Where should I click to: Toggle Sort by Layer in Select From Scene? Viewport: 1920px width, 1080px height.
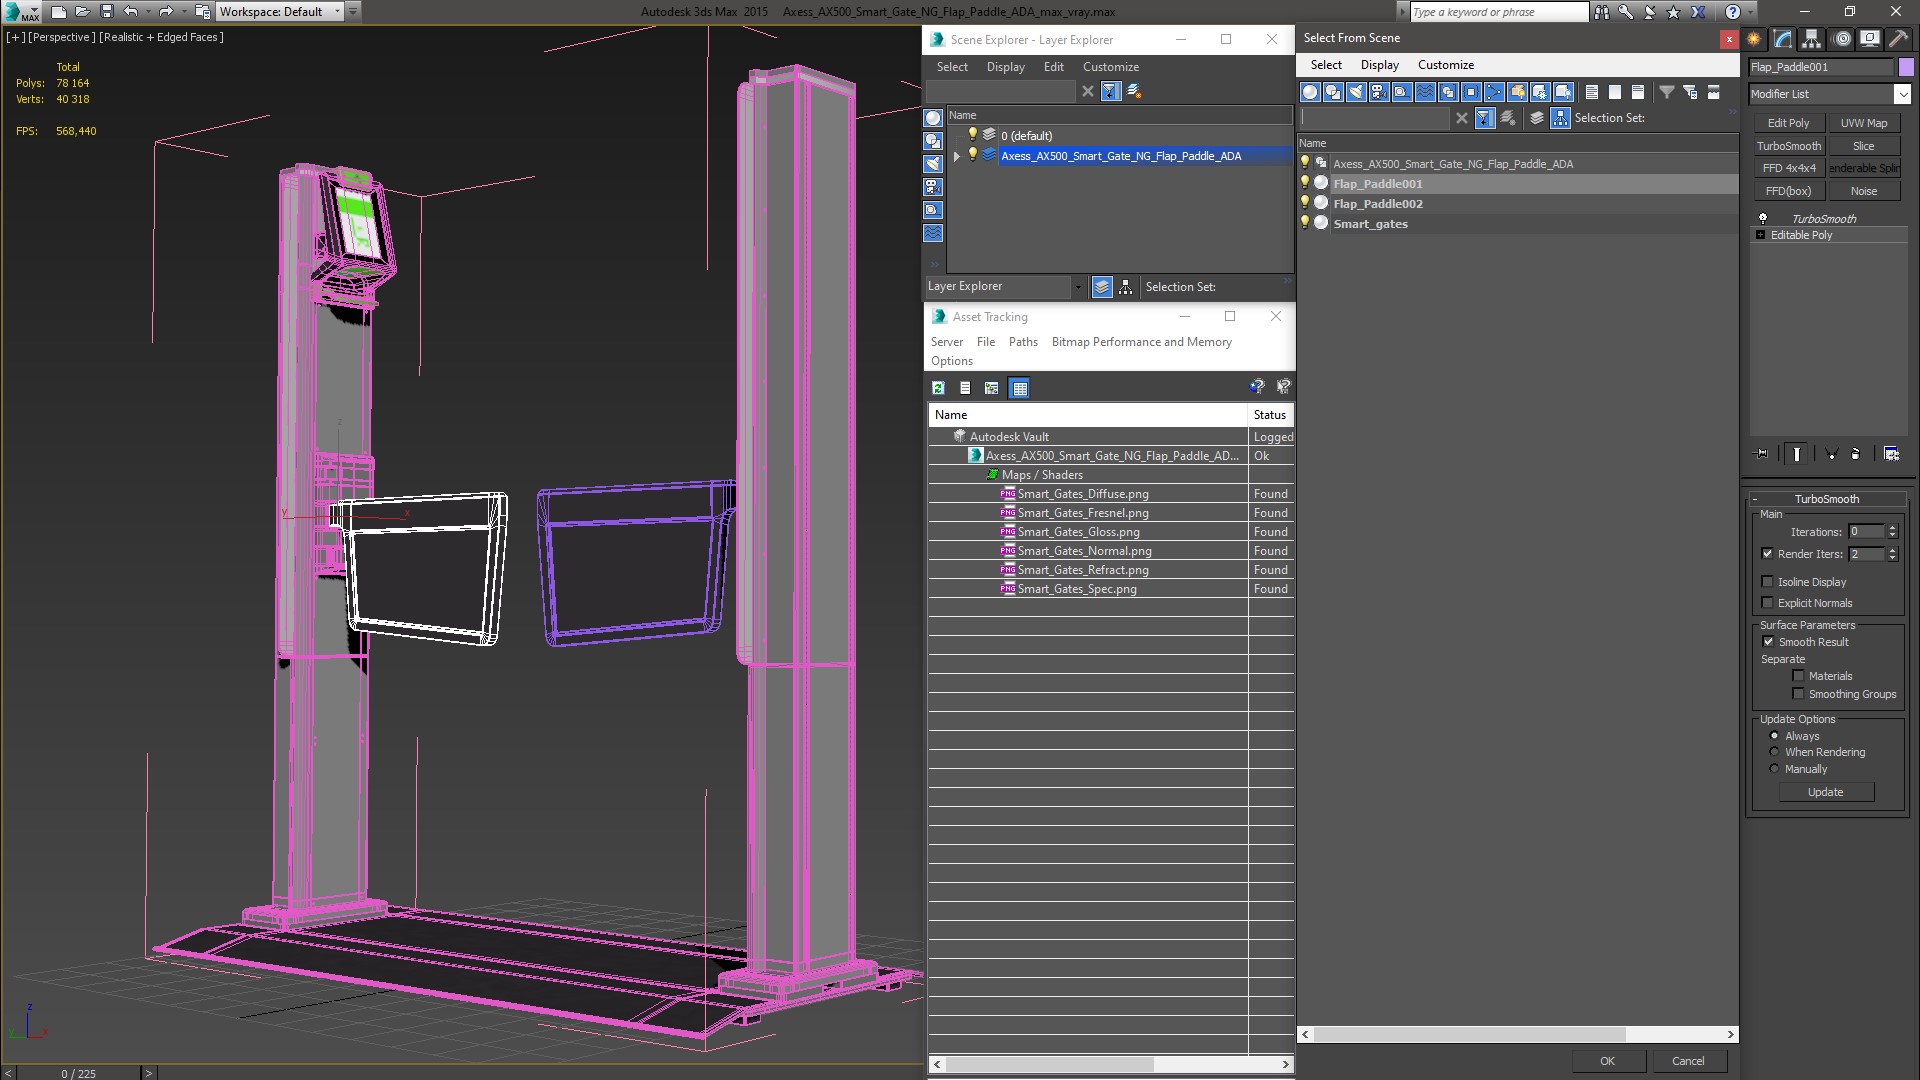[1537, 118]
